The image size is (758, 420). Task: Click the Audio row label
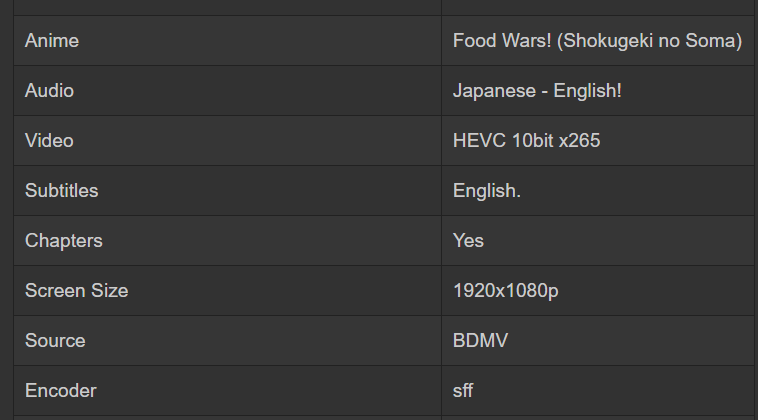click(49, 91)
